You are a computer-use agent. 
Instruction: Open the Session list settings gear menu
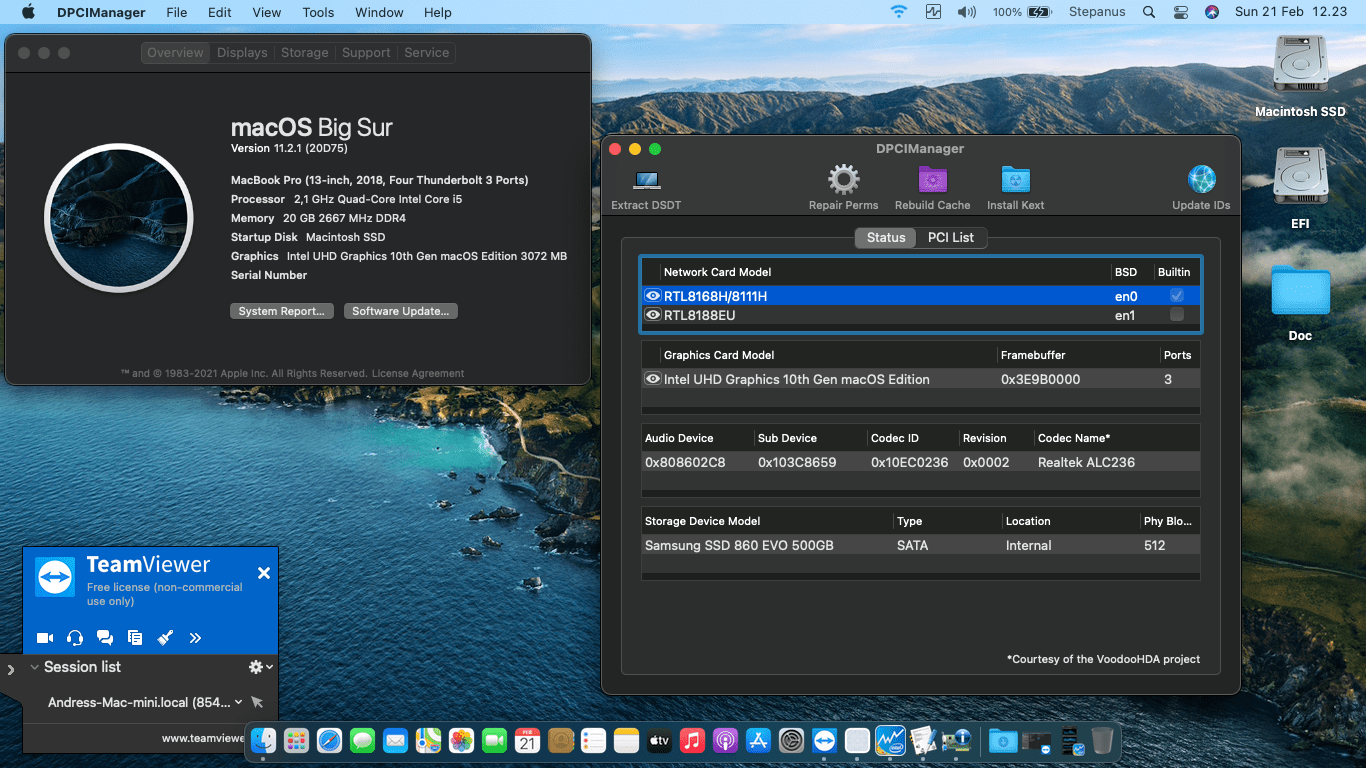257,667
